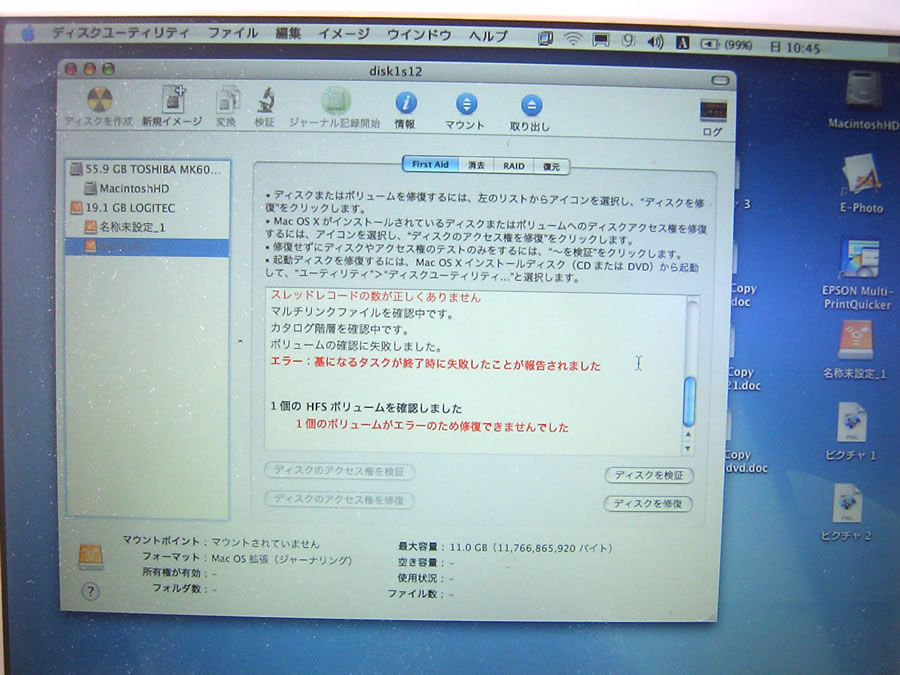This screenshot has height=675, width=900.
Task: Open the Apple menu
Action: (28, 34)
